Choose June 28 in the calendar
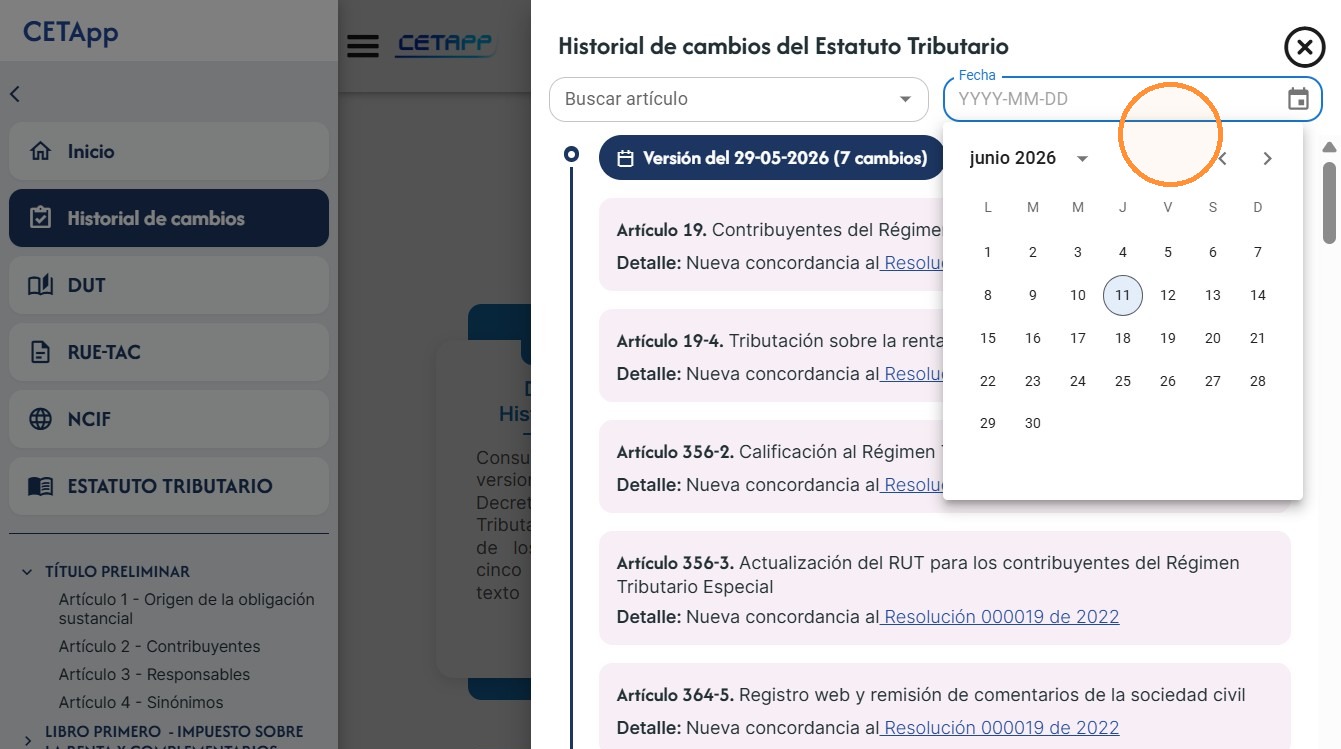 [1258, 381]
